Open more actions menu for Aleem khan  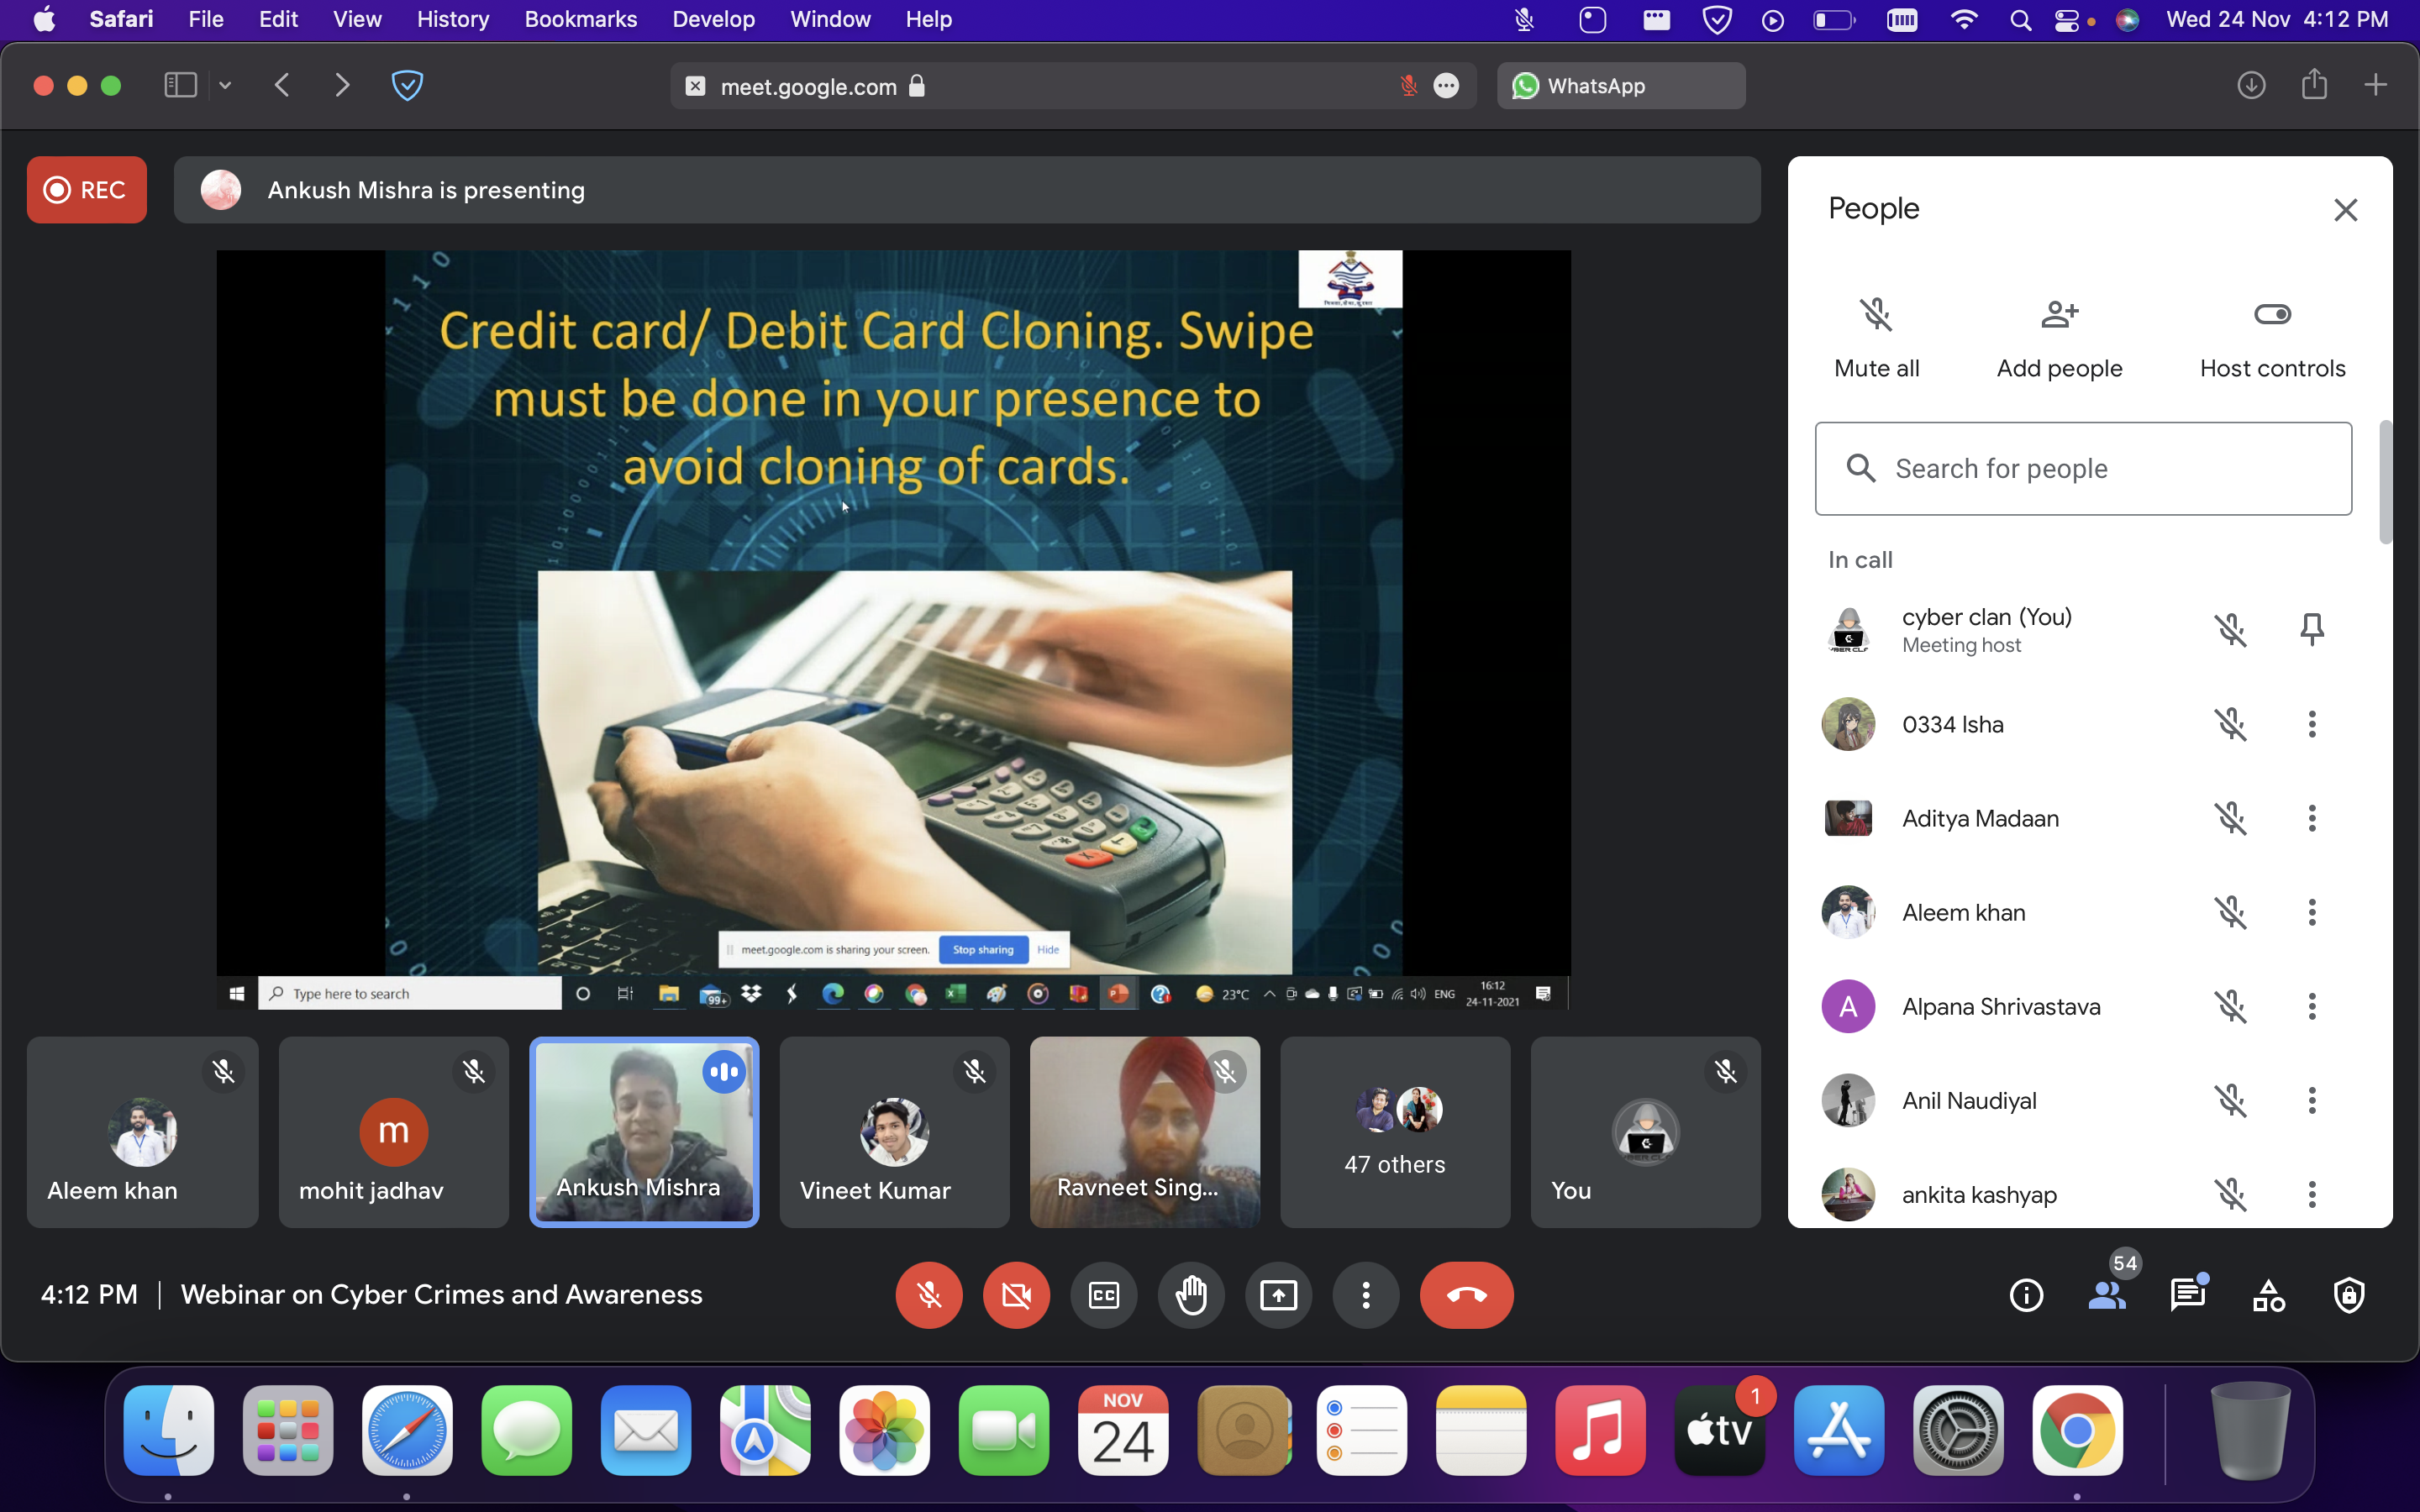(2311, 912)
